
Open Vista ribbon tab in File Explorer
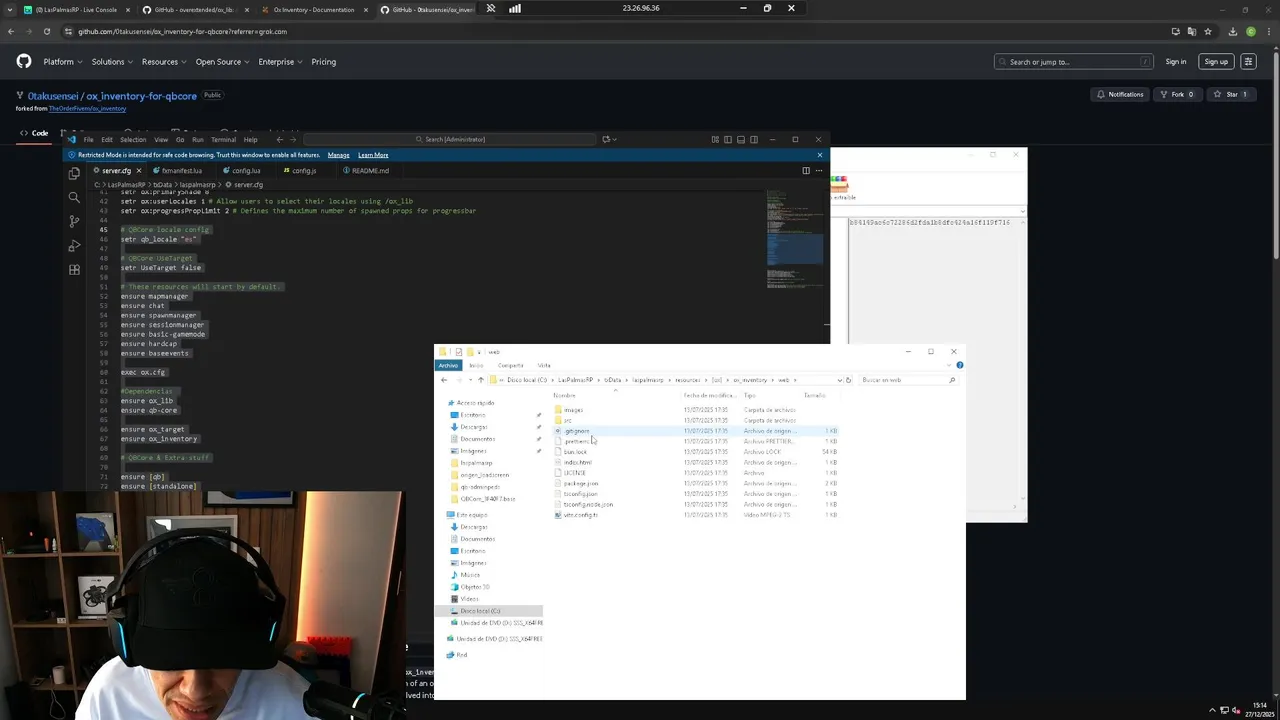tap(544, 365)
